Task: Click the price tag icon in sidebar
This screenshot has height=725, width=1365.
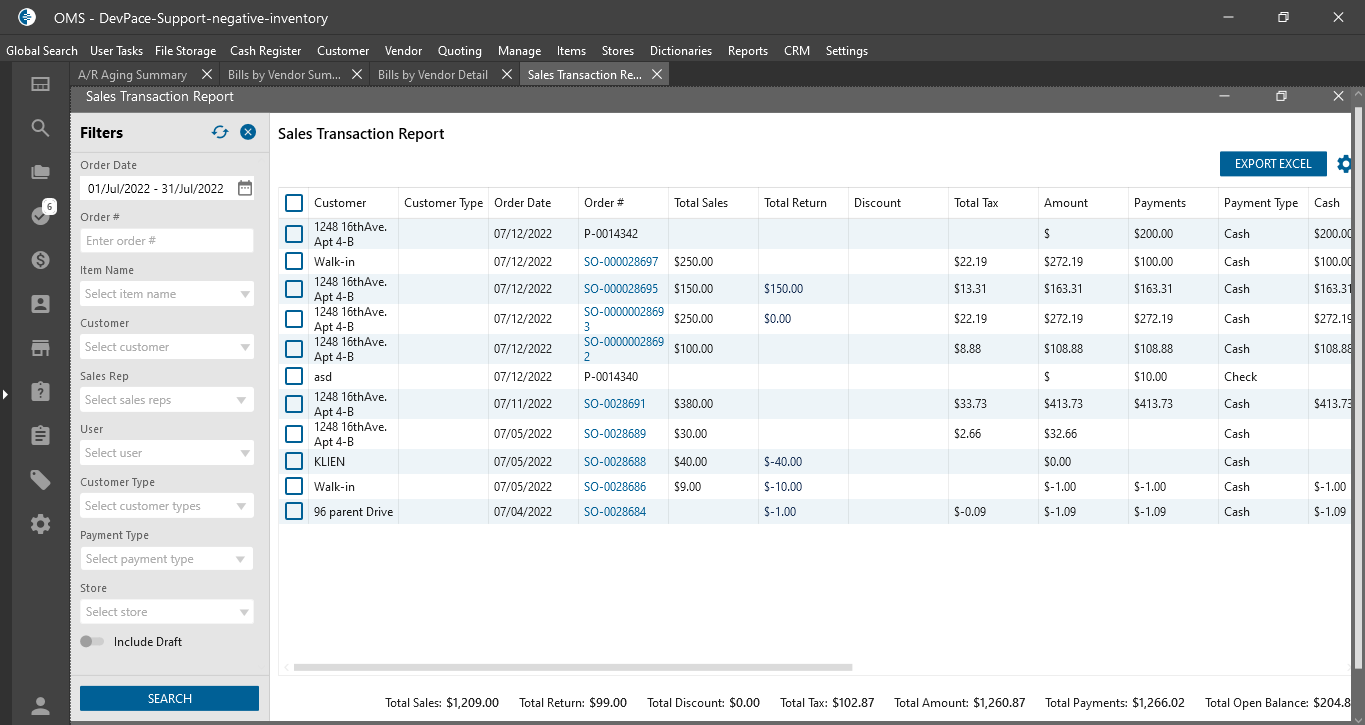Action: coord(40,480)
